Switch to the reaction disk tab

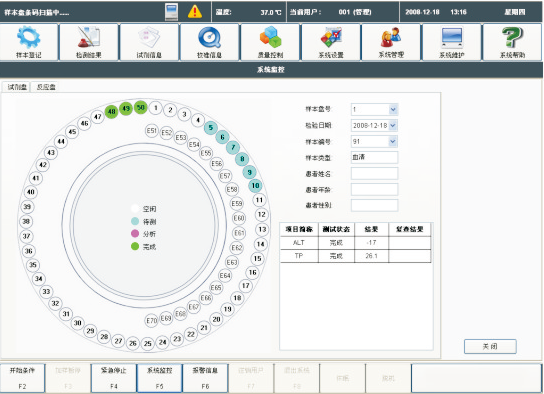click(x=46, y=87)
